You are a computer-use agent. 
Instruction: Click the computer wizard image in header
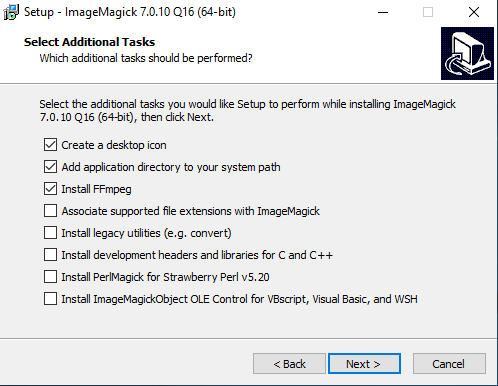(467, 53)
